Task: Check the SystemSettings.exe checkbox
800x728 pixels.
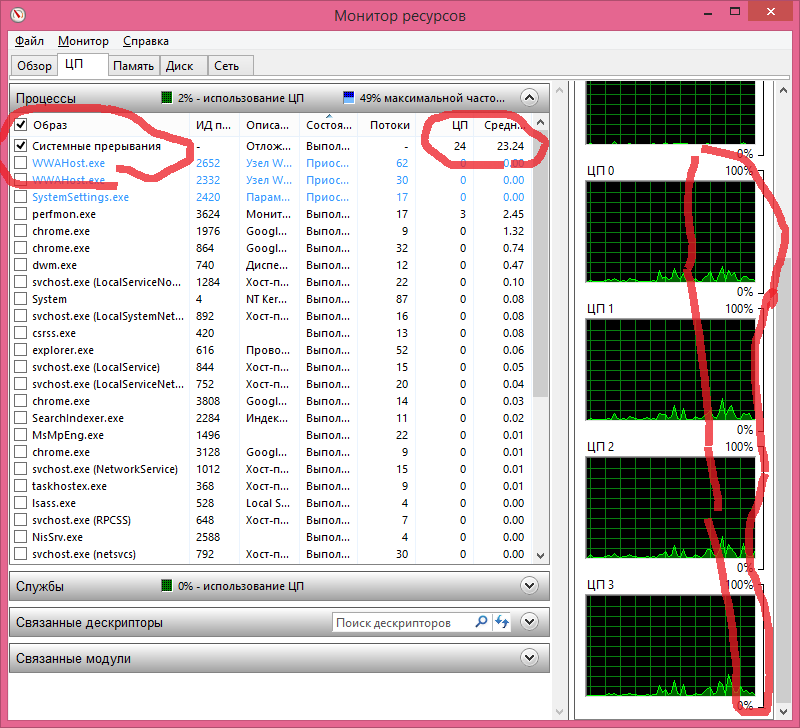Action: coord(20,197)
